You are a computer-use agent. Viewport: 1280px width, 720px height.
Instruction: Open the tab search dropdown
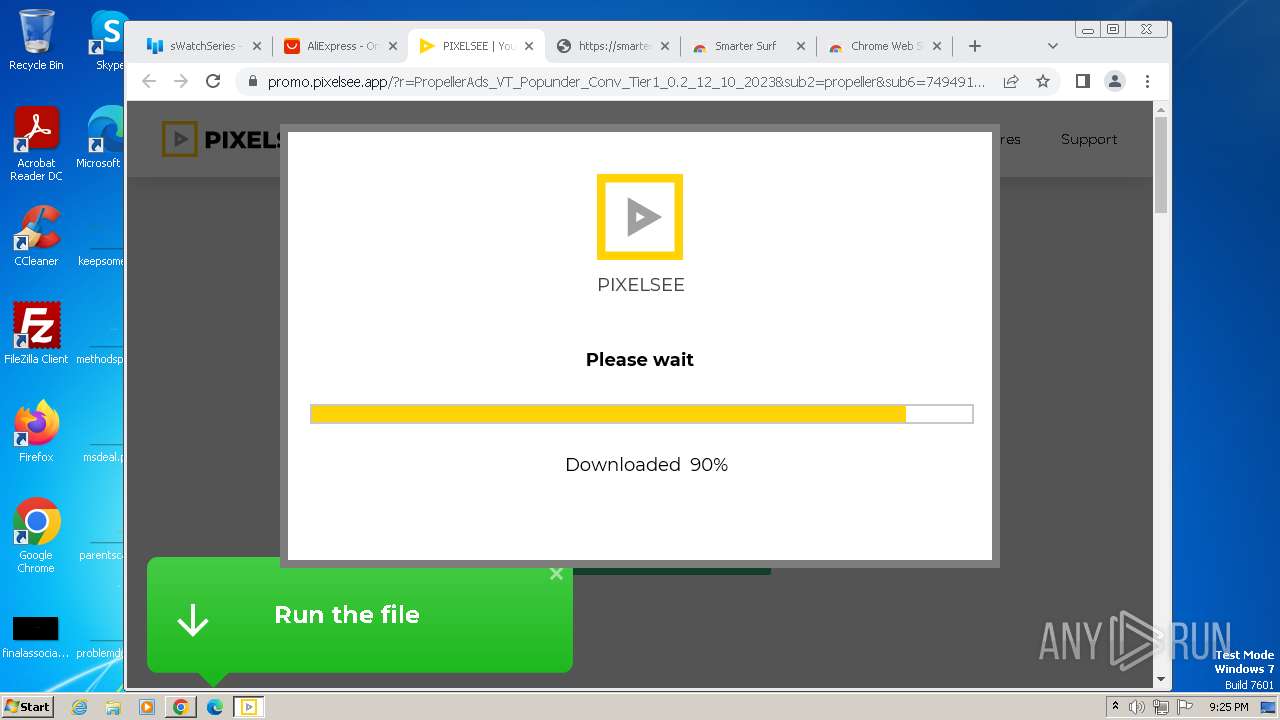[x=1052, y=46]
